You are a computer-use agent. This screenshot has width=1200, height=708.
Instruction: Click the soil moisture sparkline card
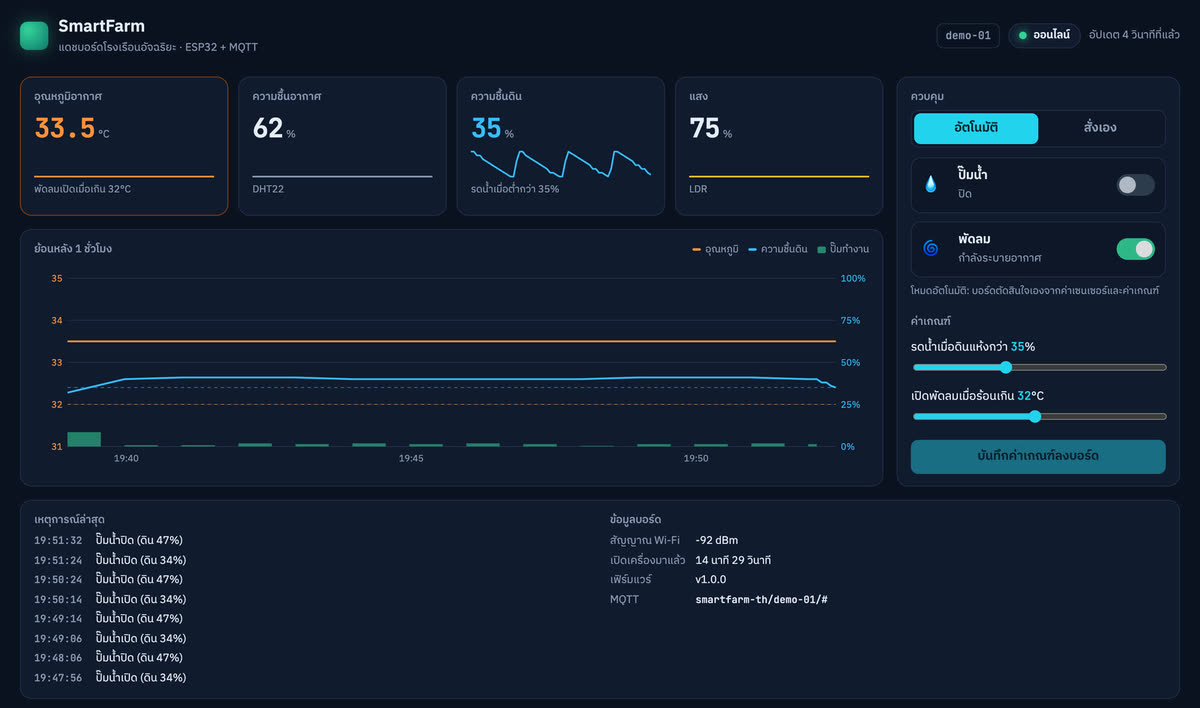coord(561,146)
